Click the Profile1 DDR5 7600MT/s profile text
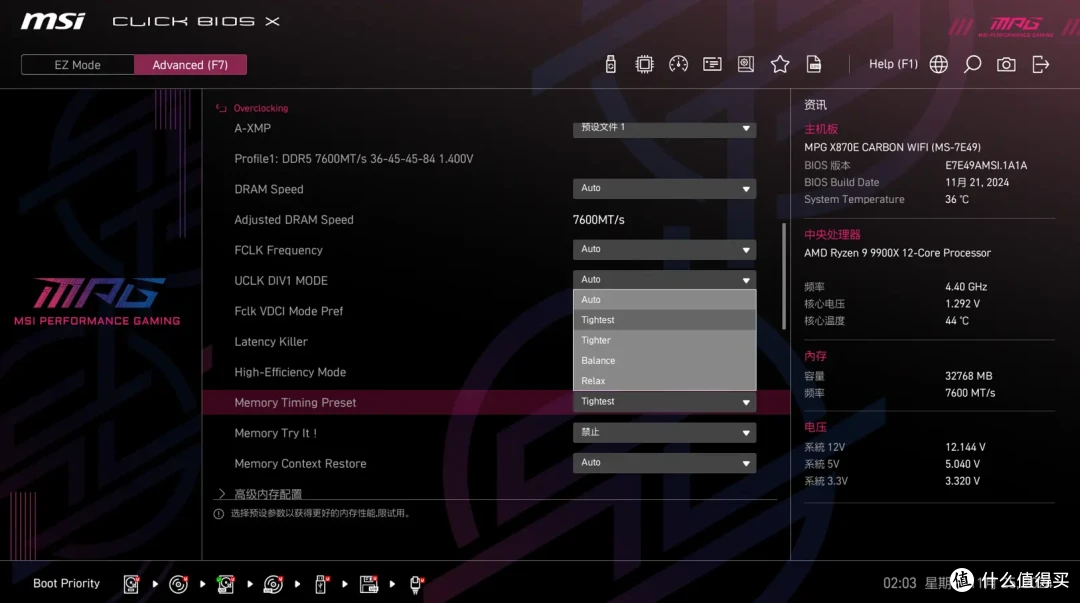Image resolution: width=1080 pixels, height=603 pixels. [x=353, y=159]
